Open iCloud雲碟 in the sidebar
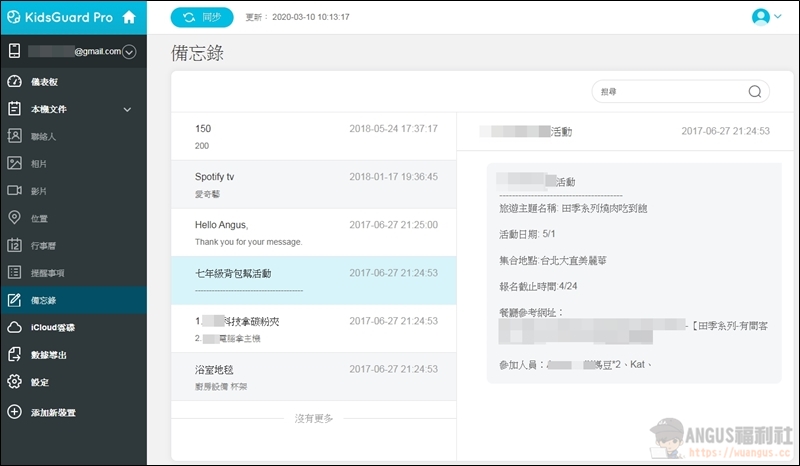 click(x=50, y=327)
